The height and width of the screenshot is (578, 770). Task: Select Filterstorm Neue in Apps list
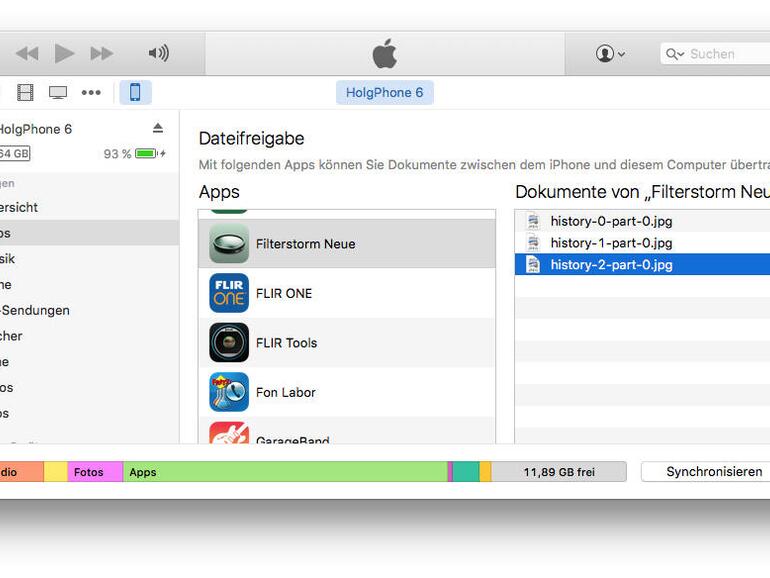point(347,244)
